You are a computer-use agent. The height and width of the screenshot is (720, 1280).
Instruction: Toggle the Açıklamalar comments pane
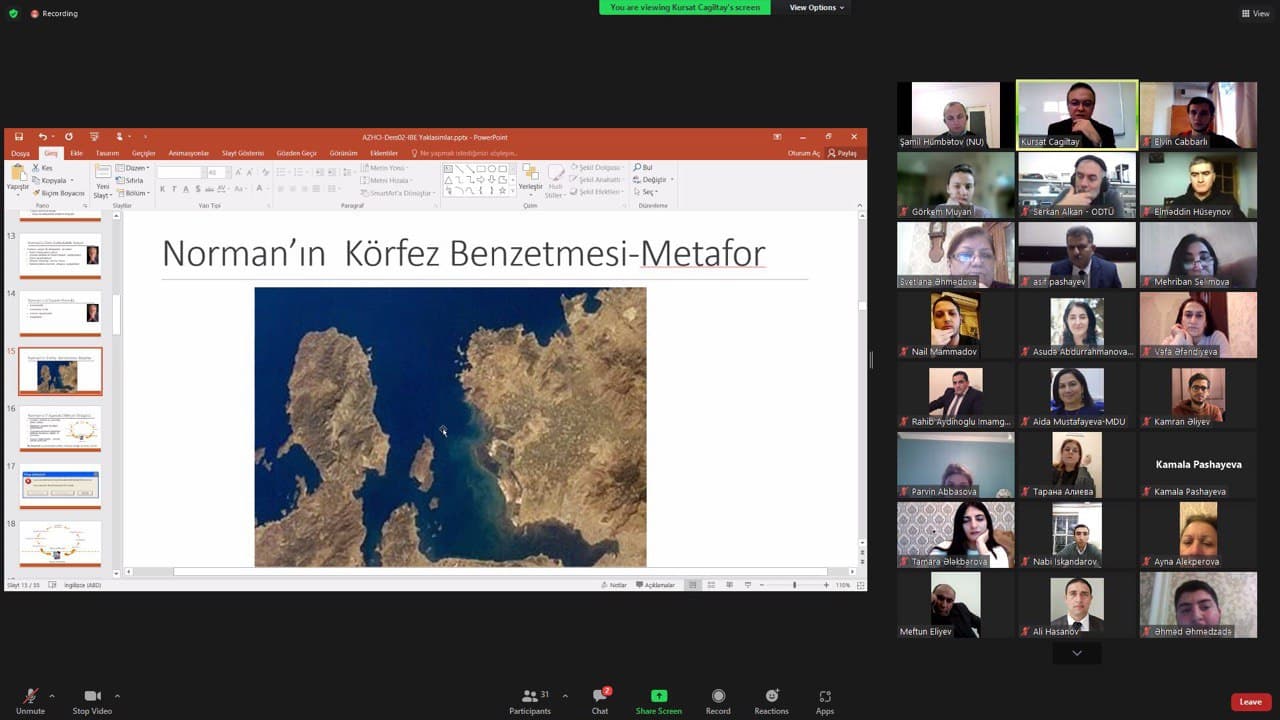[x=654, y=585]
